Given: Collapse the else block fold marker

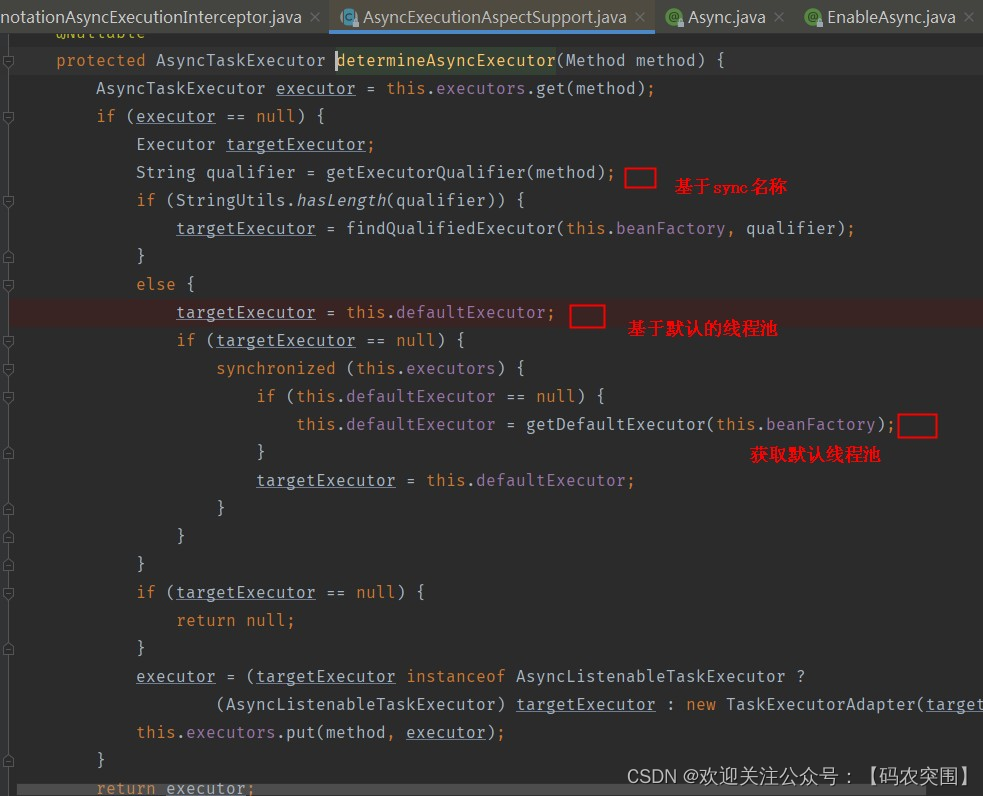Looking at the screenshot, I should tap(8, 285).
